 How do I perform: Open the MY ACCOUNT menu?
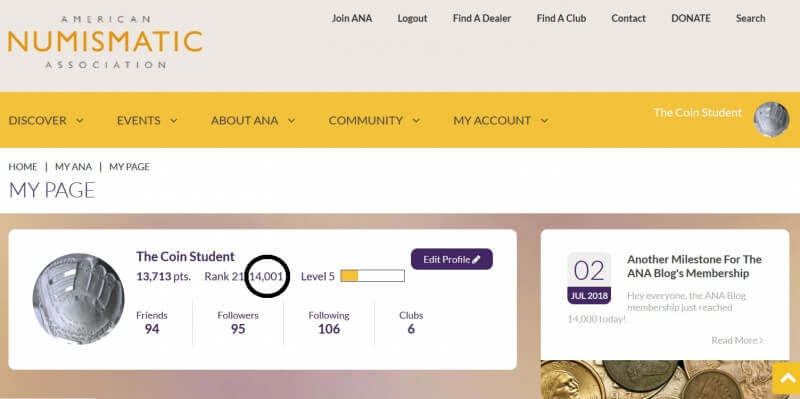[501, 121]
